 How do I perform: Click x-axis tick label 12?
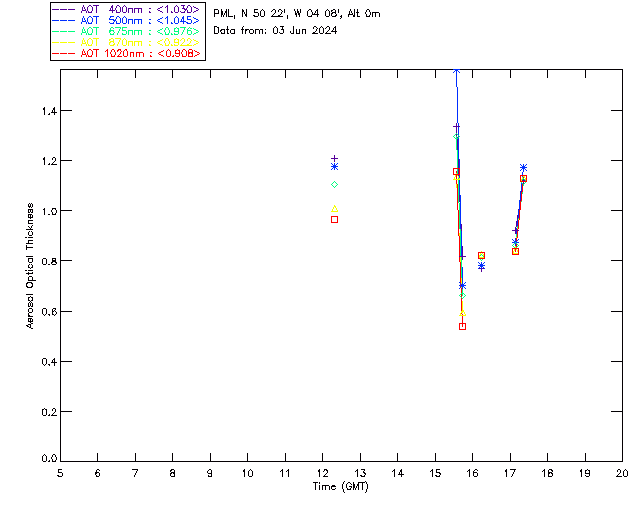tap(322, 474)
